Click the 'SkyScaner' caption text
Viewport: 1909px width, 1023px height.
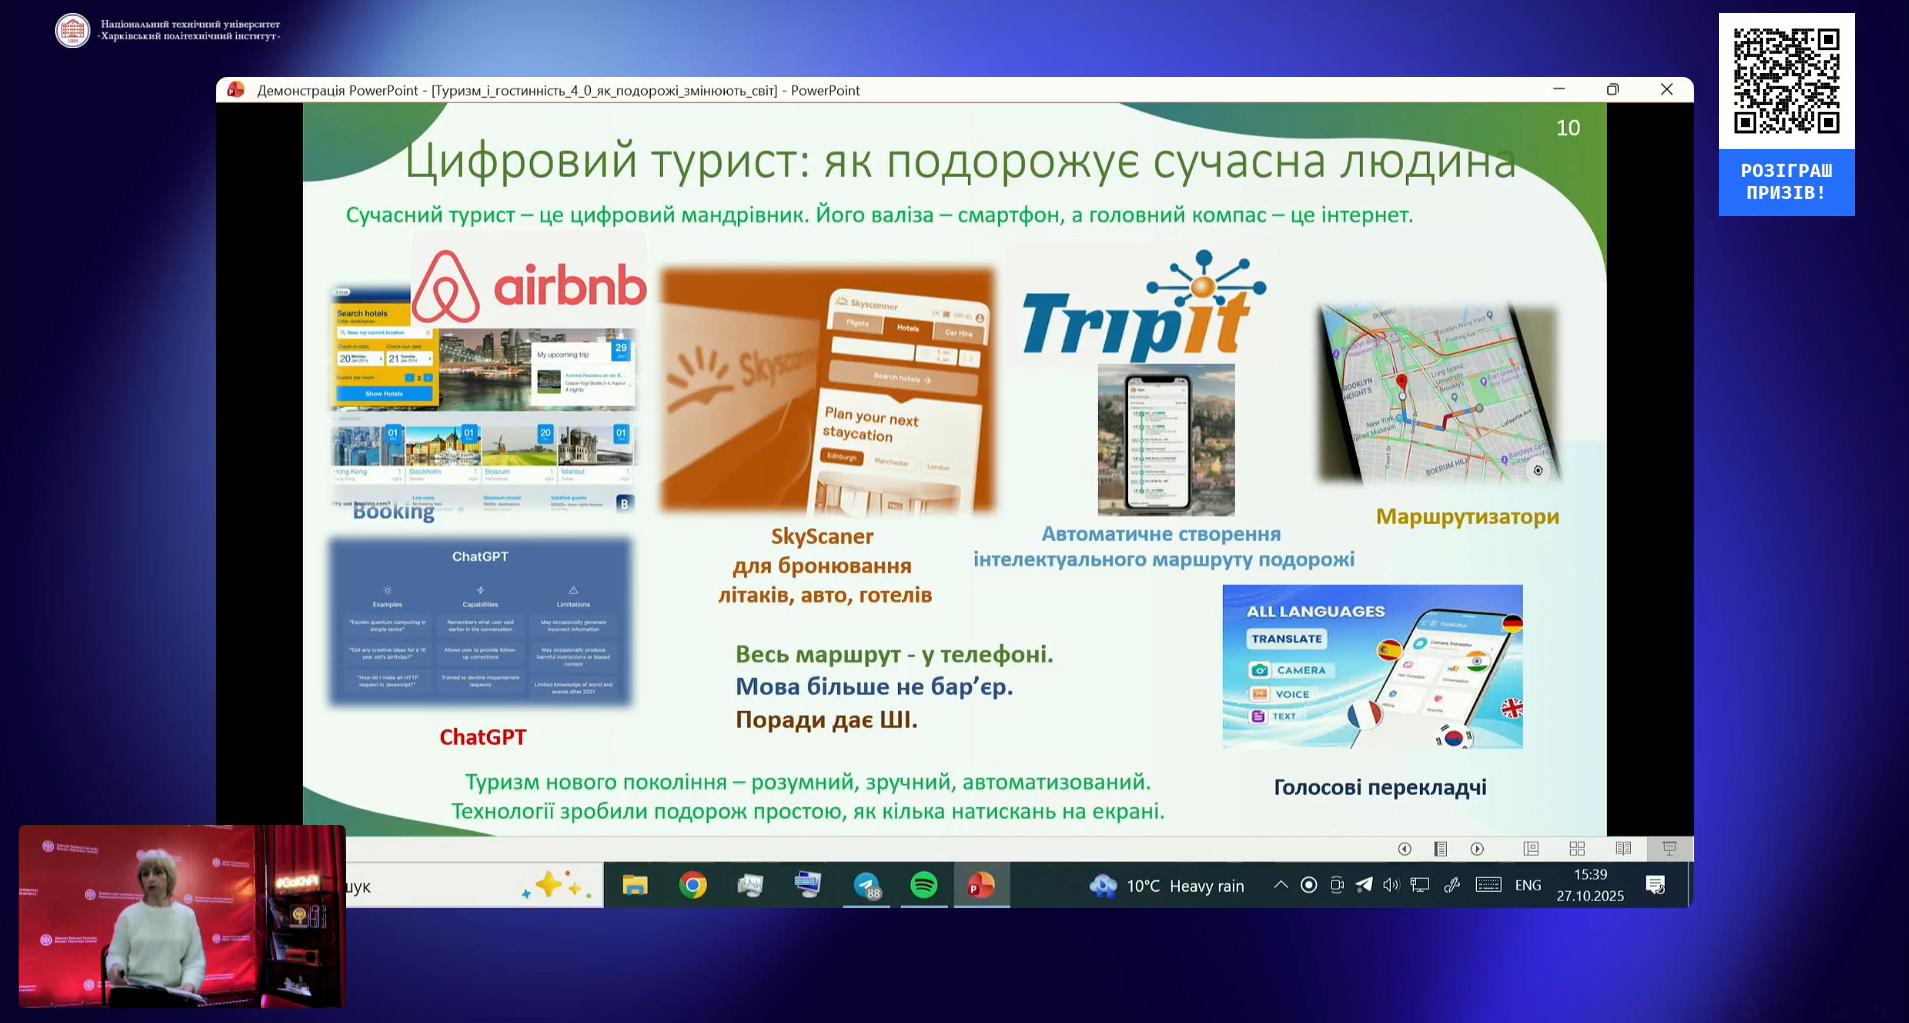tap(822, 537)
